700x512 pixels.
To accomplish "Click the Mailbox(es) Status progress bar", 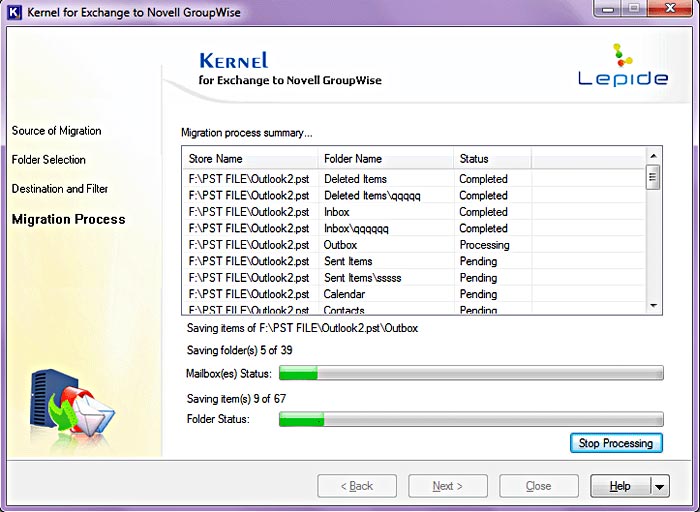I will (471, 373).
